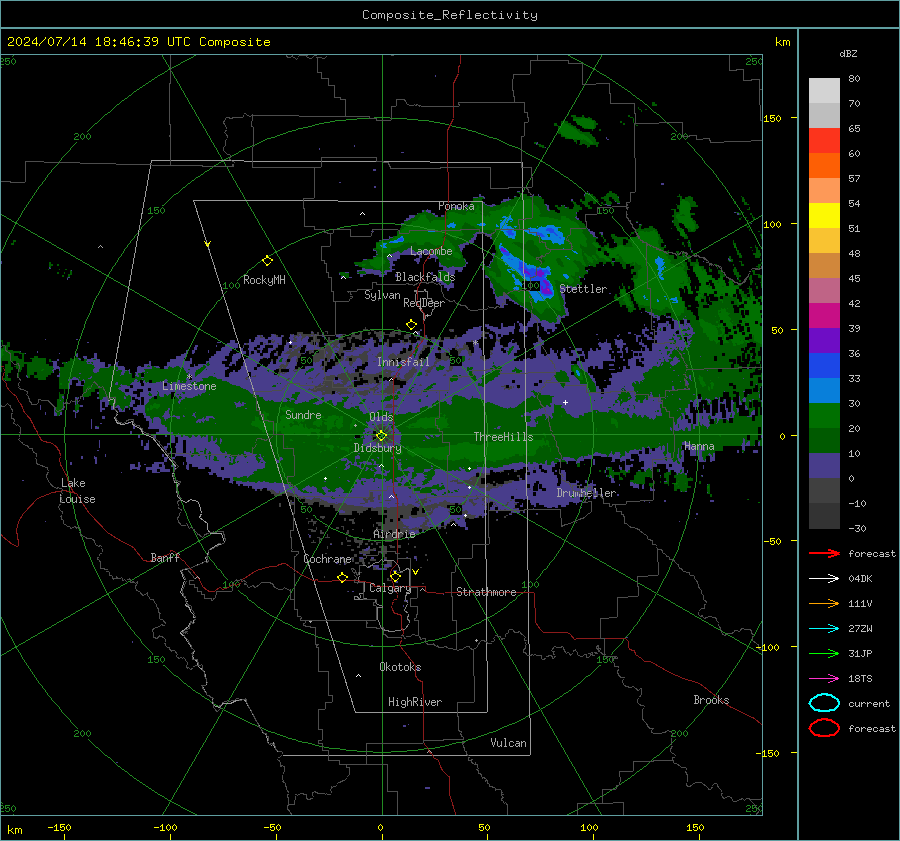
Task: Click the Ponoka label
Action: click(x=456, y=206)
